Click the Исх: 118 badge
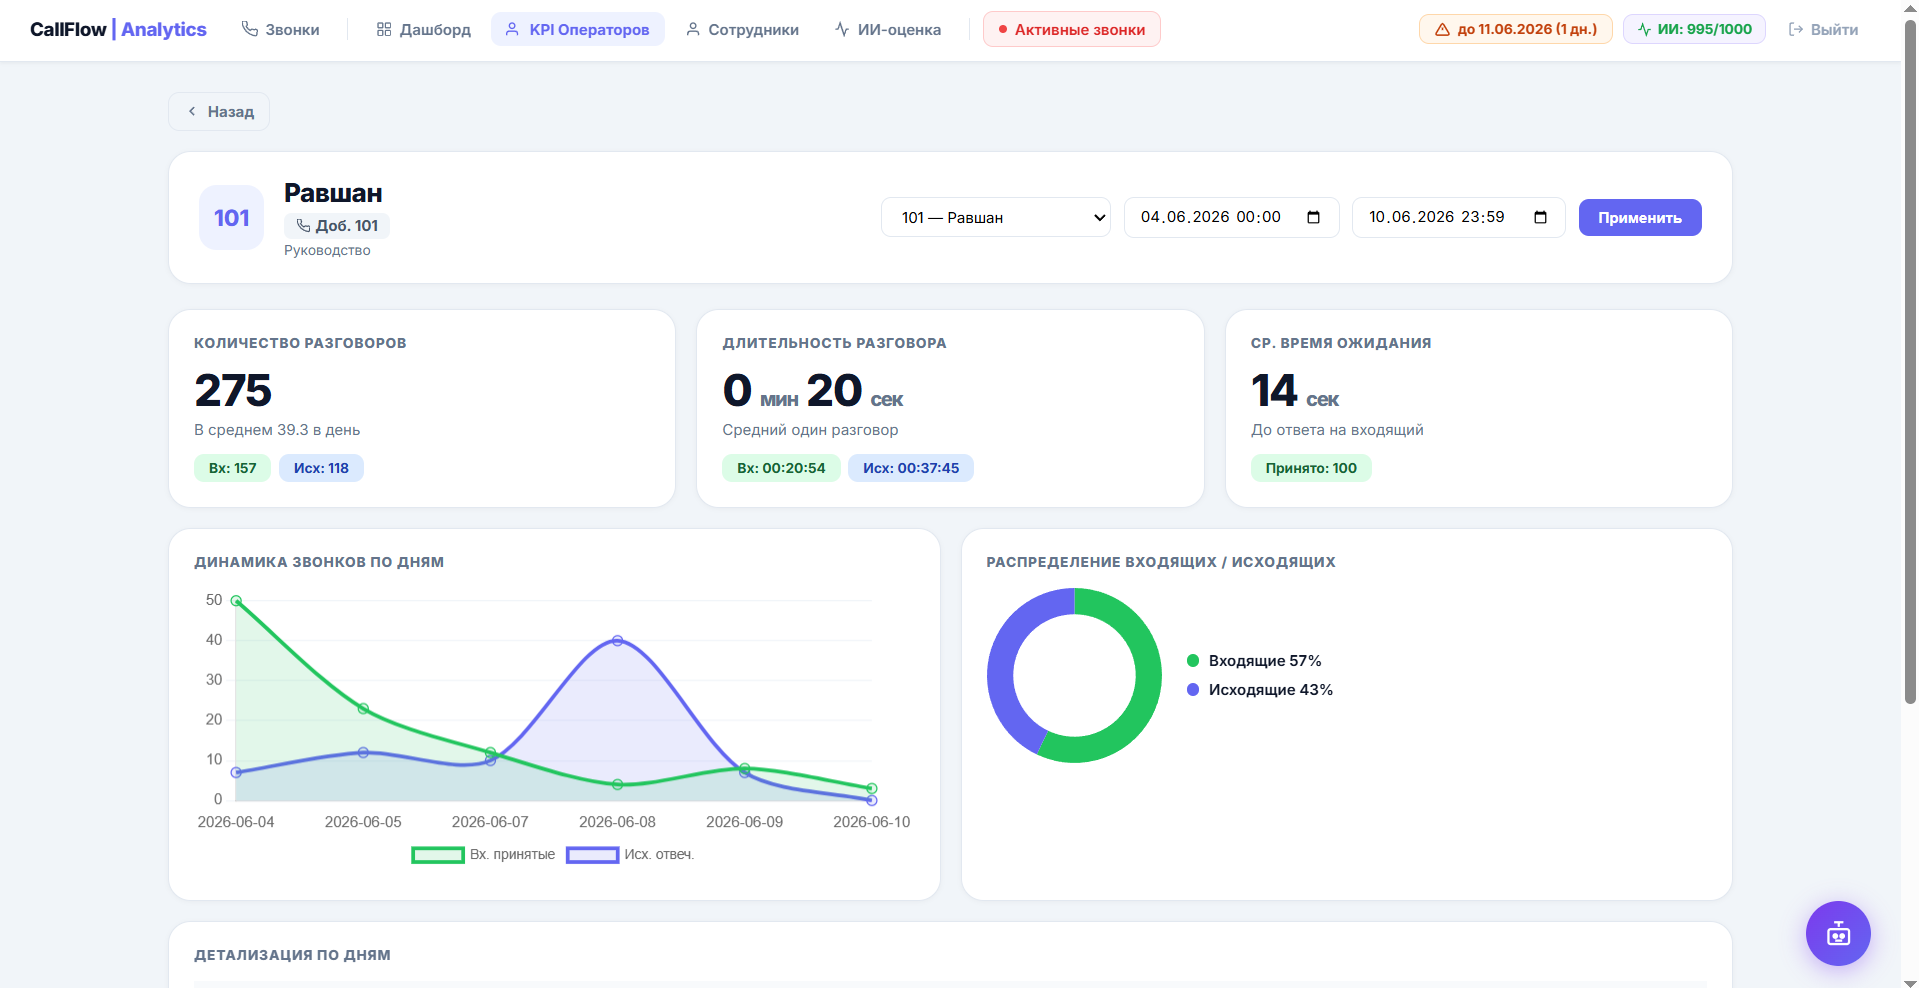 (321, 468)
